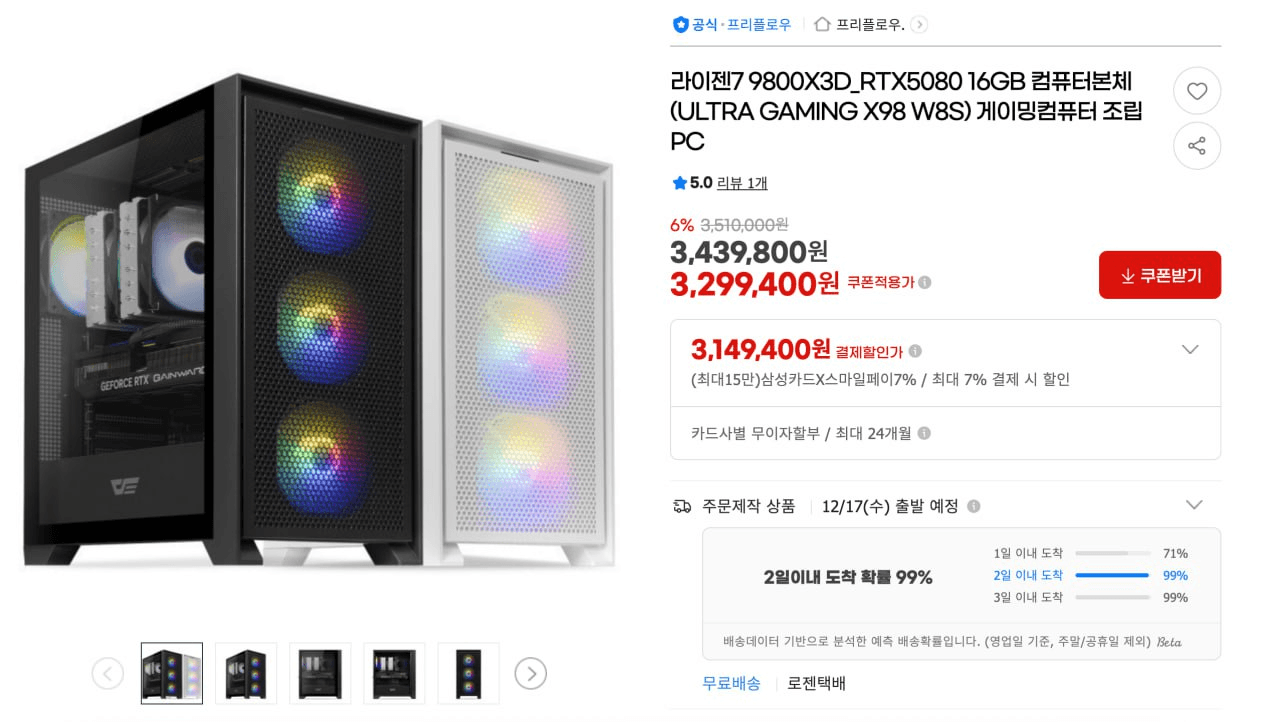The image size is (1280, 722).
Task: Click info icon beside 결제할인가
Action: pos(915,351)
